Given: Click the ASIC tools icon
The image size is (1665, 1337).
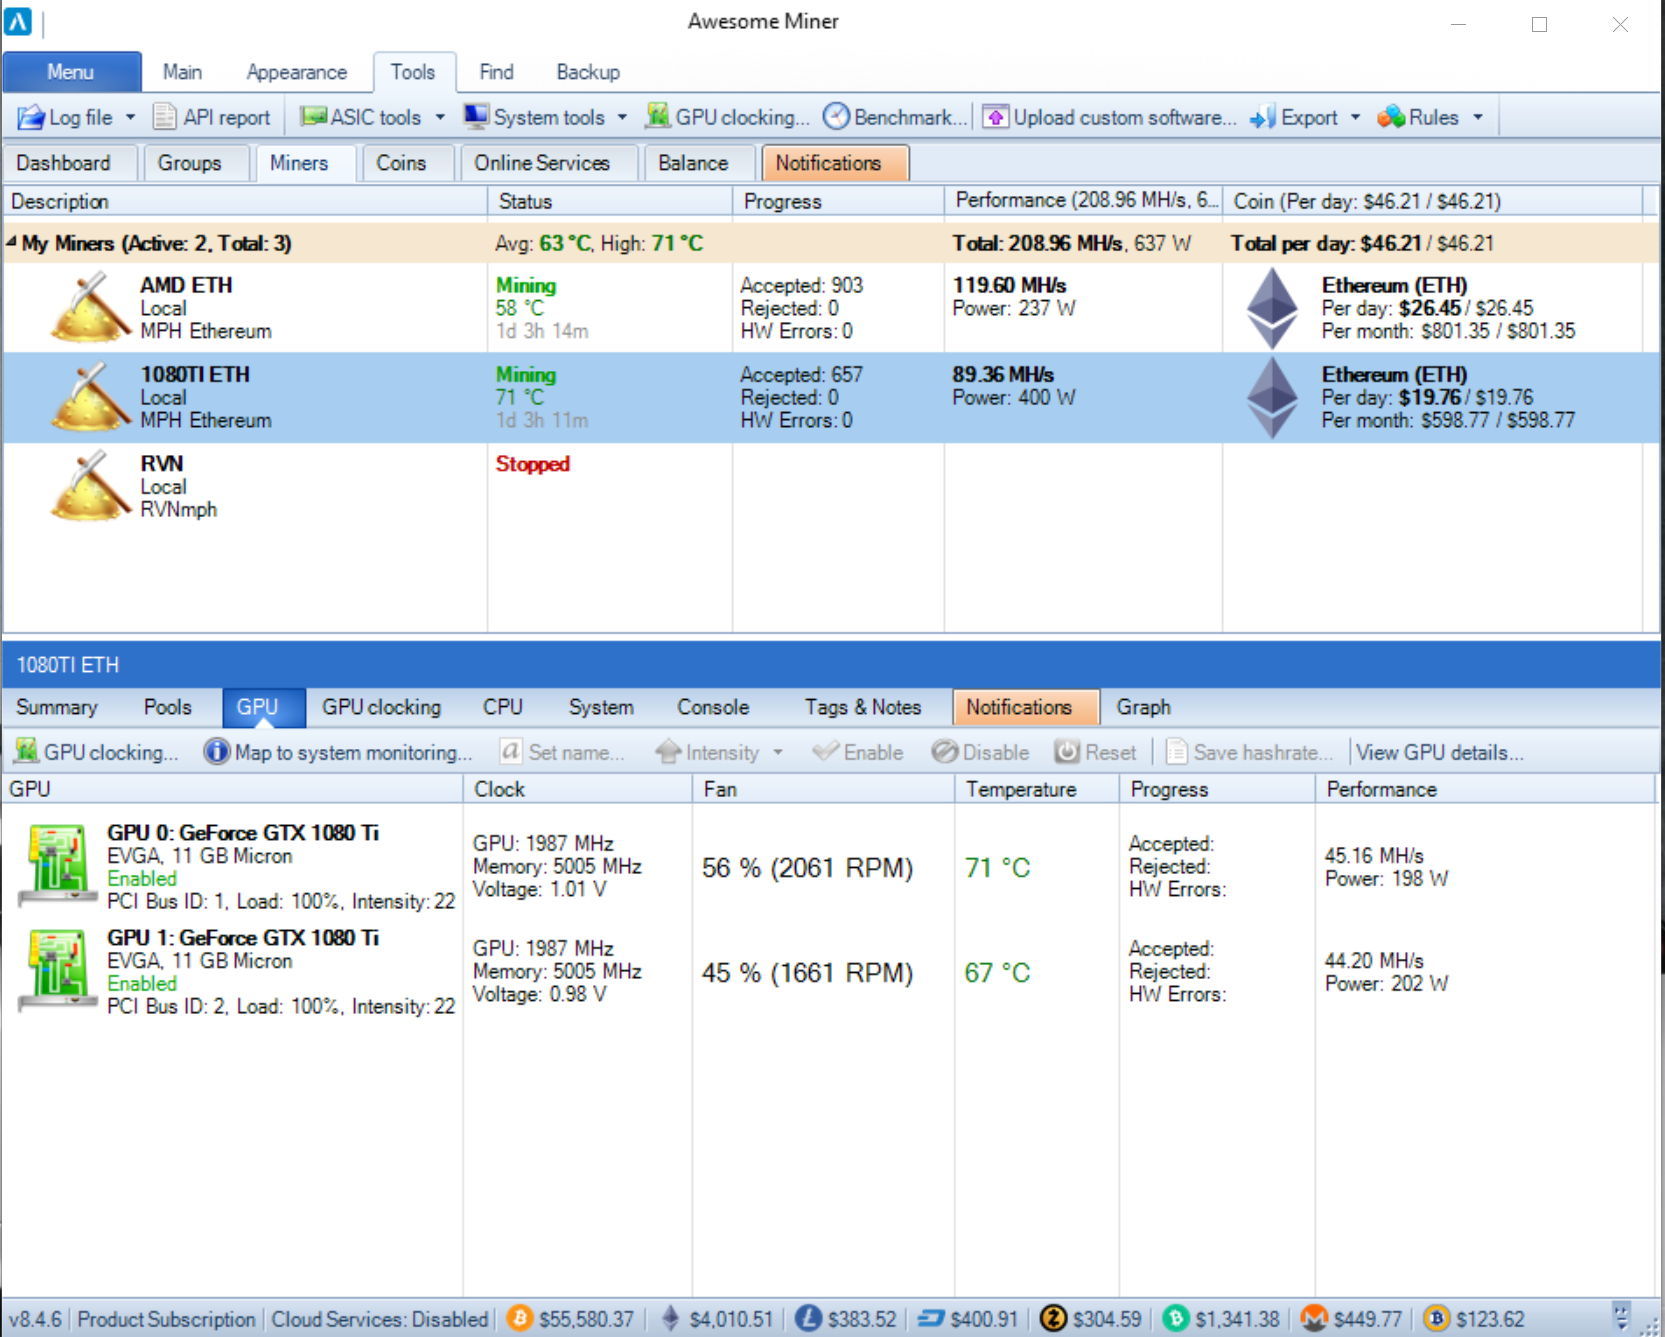Looking at the screenshot, I should (x=314, y=117).
